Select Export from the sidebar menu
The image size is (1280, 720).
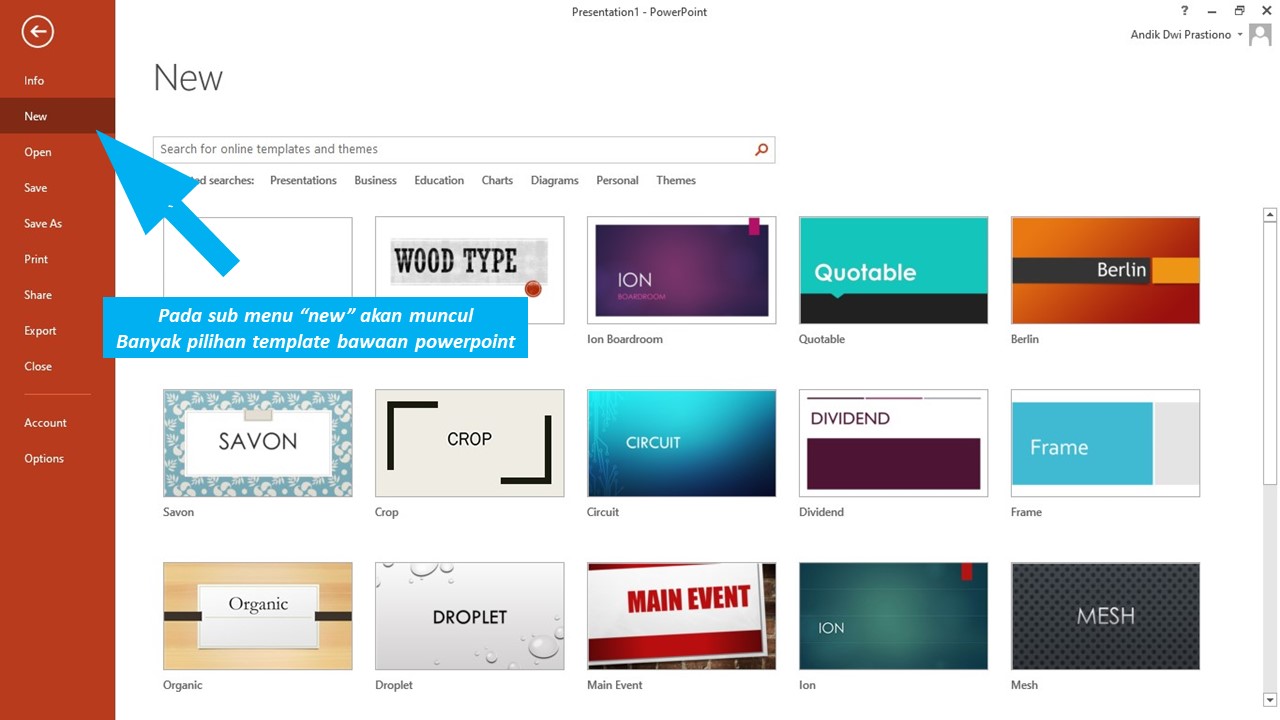click(x=40, y=330)
